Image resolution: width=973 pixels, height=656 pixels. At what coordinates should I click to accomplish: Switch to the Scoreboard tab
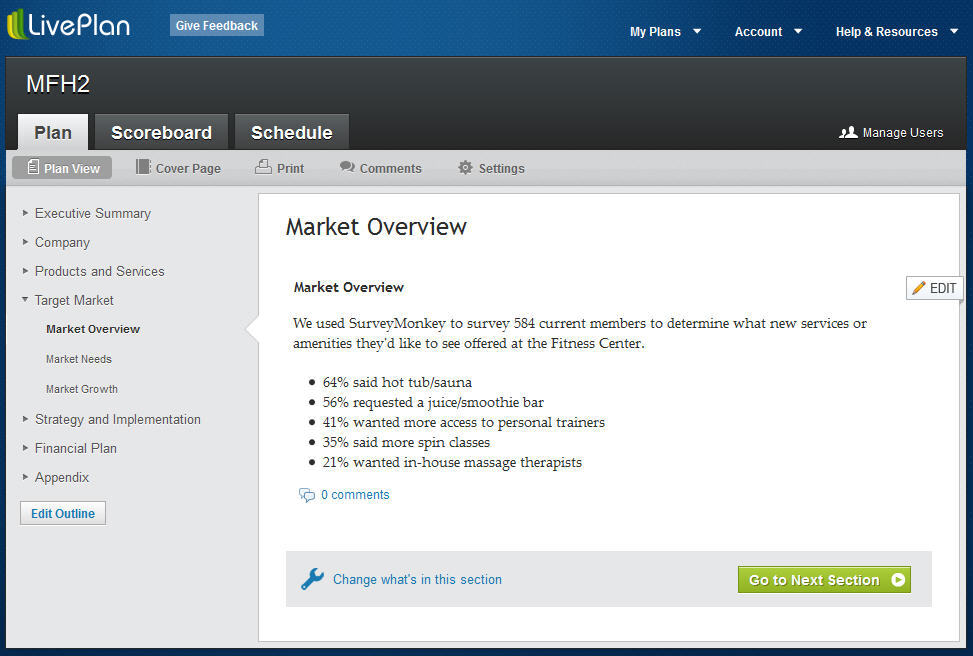click(x=160, y=131)
